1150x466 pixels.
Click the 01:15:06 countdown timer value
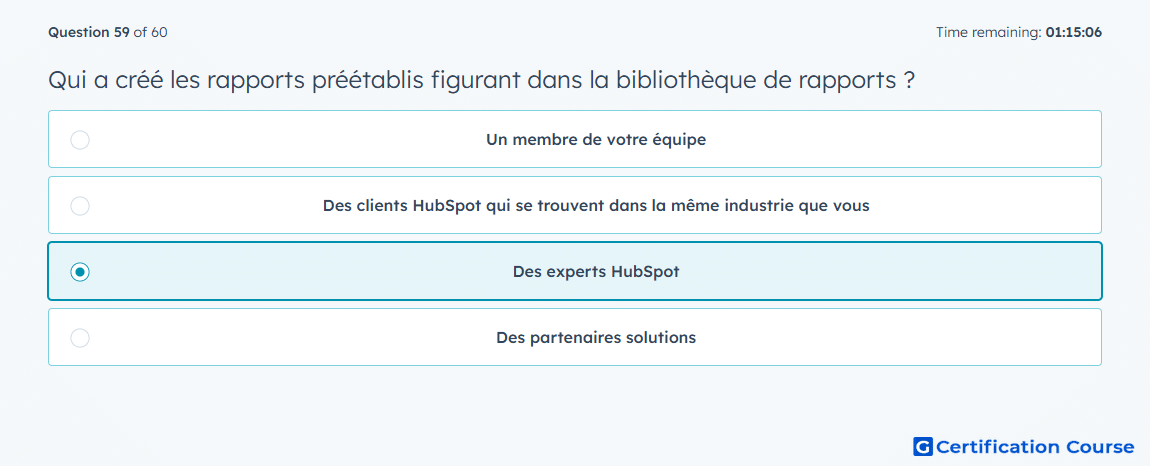[1074, 32]
